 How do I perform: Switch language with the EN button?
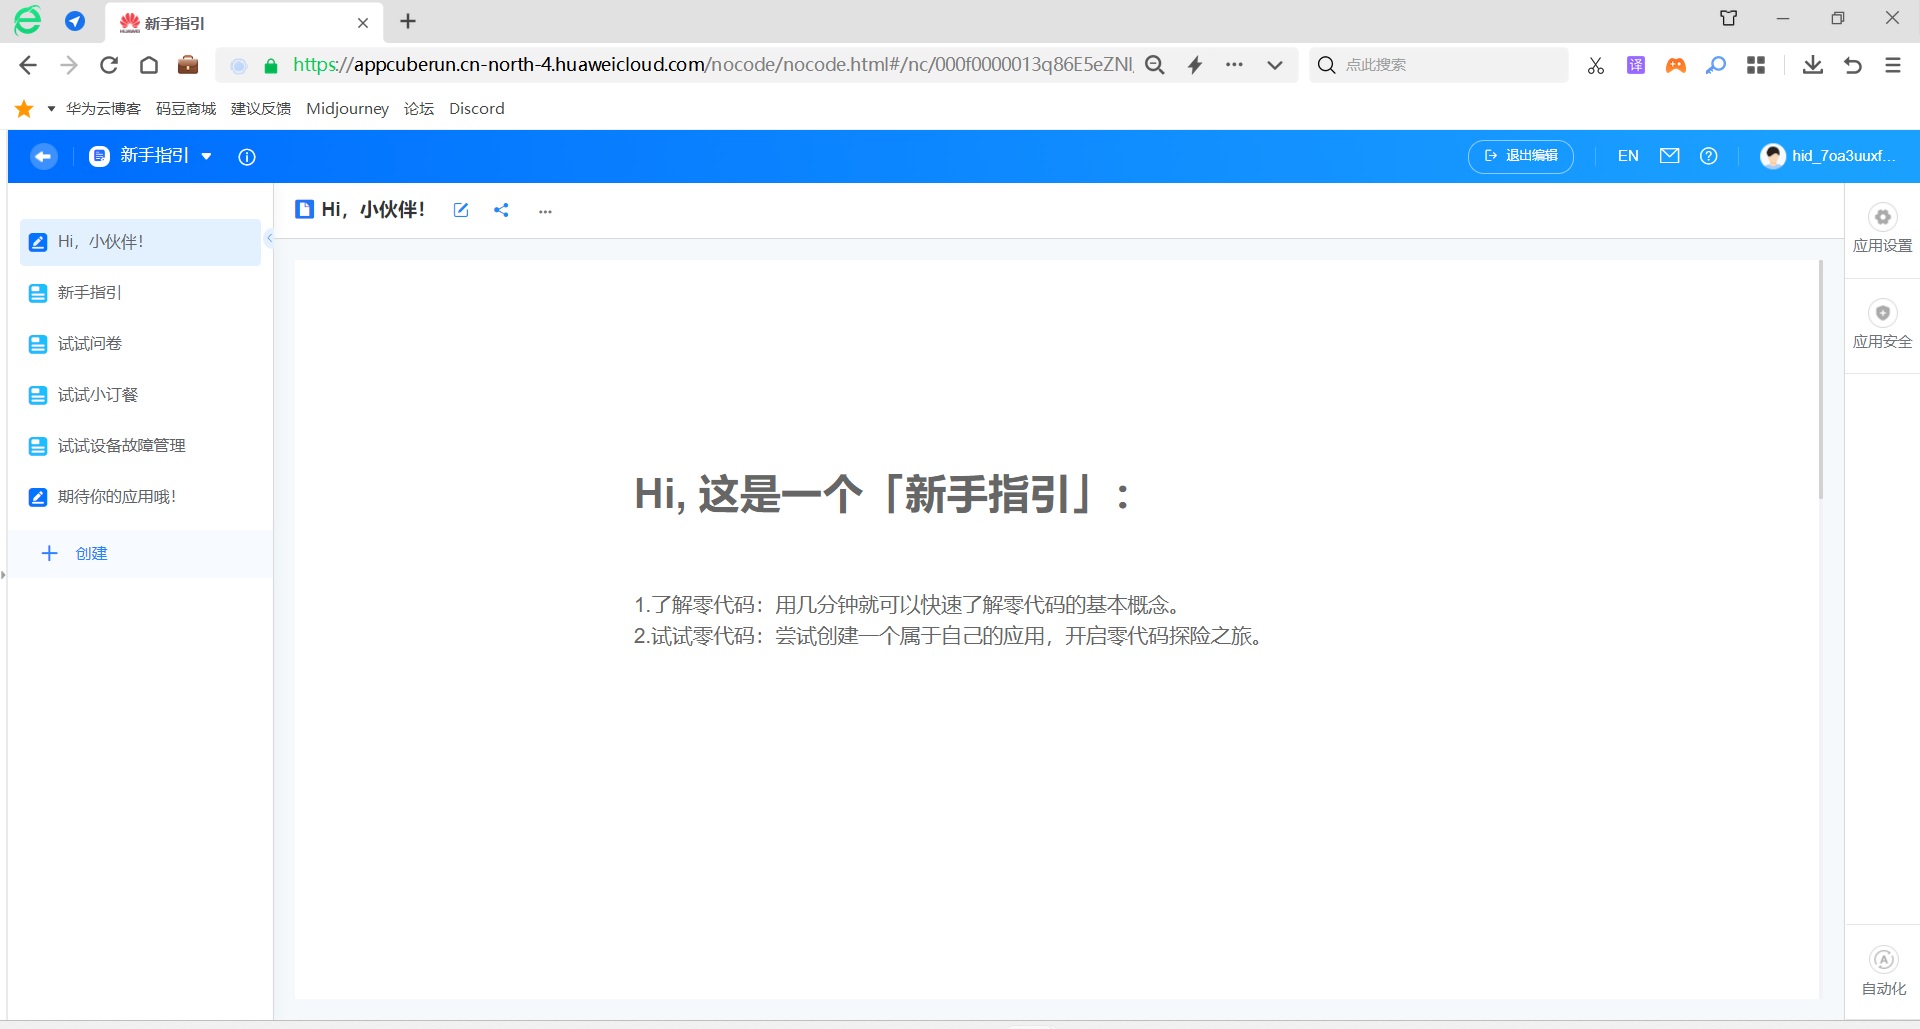1628,156
